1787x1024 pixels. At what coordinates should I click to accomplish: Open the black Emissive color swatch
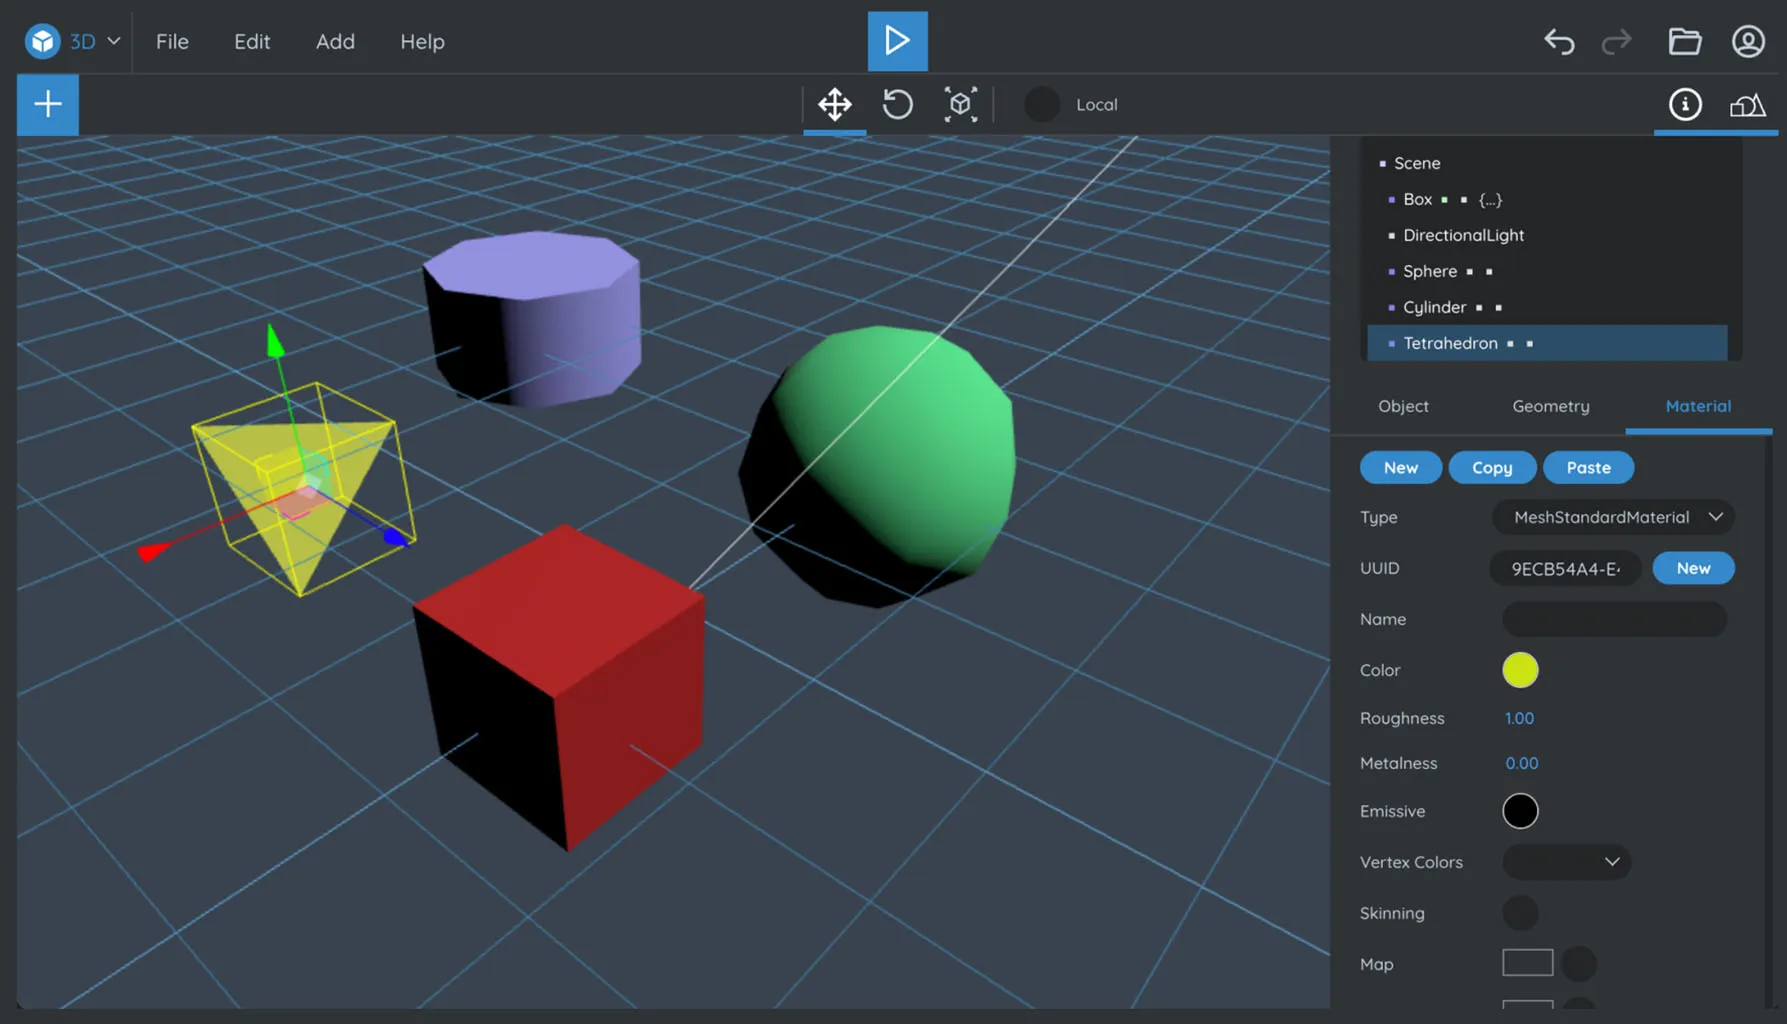(x=1520, y=811)
